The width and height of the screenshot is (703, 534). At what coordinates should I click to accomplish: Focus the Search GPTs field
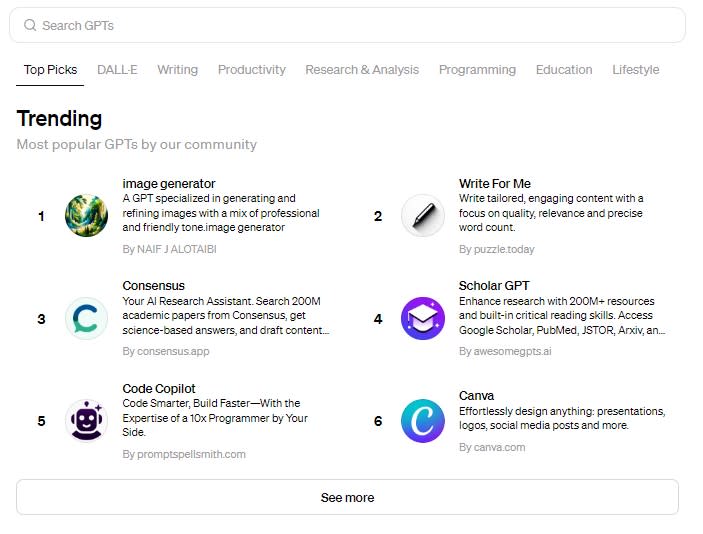[x=347, y=25]
